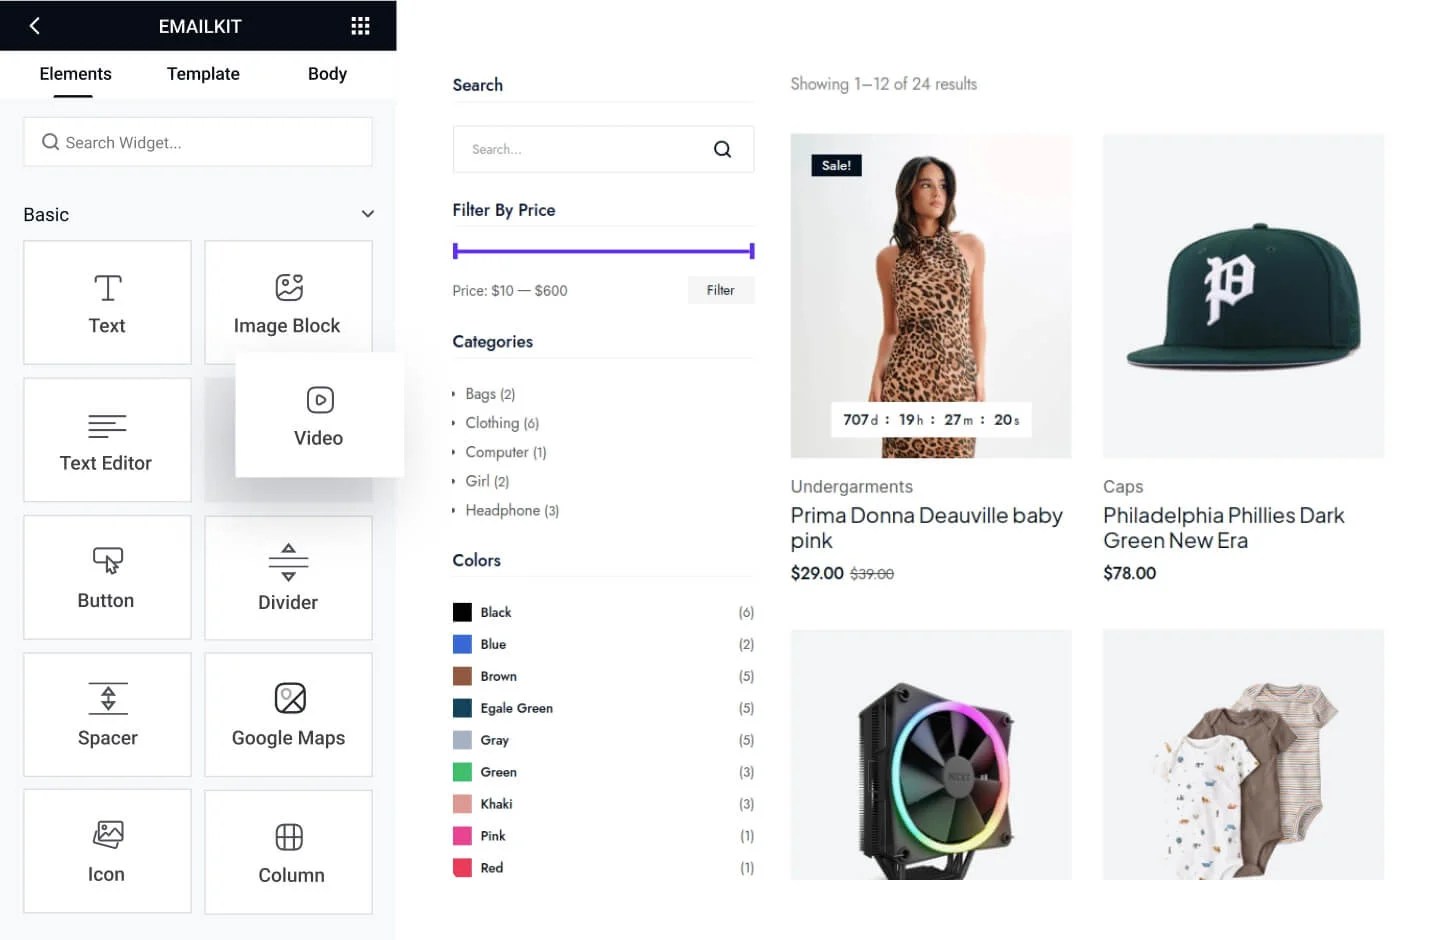Select the Blue color swatch
Screen dimensions: 1452x940
pyautogui.click(x=462, y=644)
